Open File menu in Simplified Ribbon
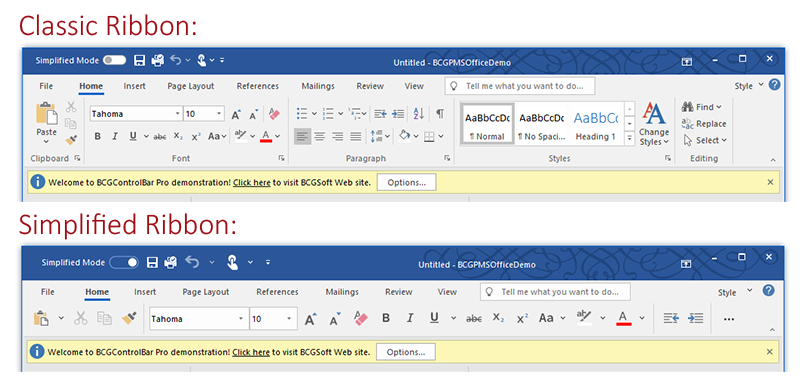The width and height of the screenshot is (808, 388). (x=47, y=292)
